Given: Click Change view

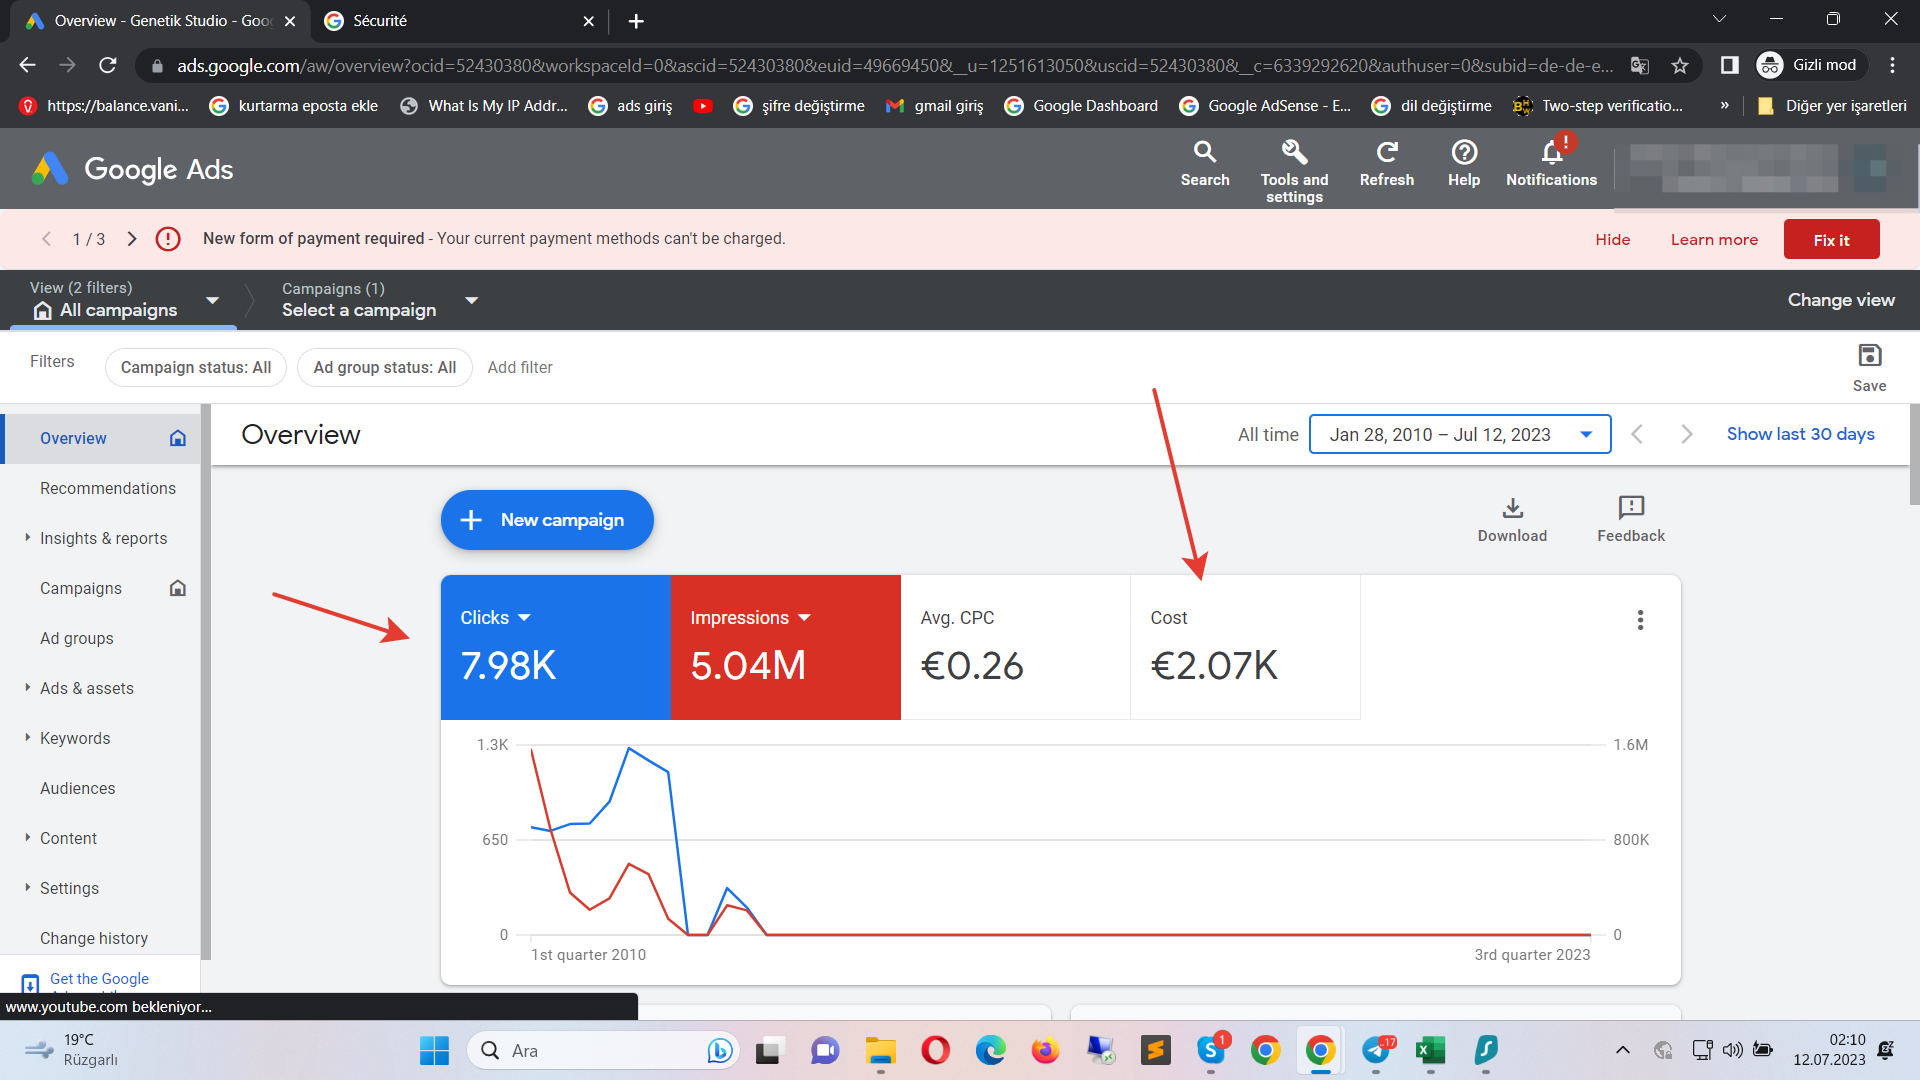Looking at the screenshot, I should [x=1841, y=300].
